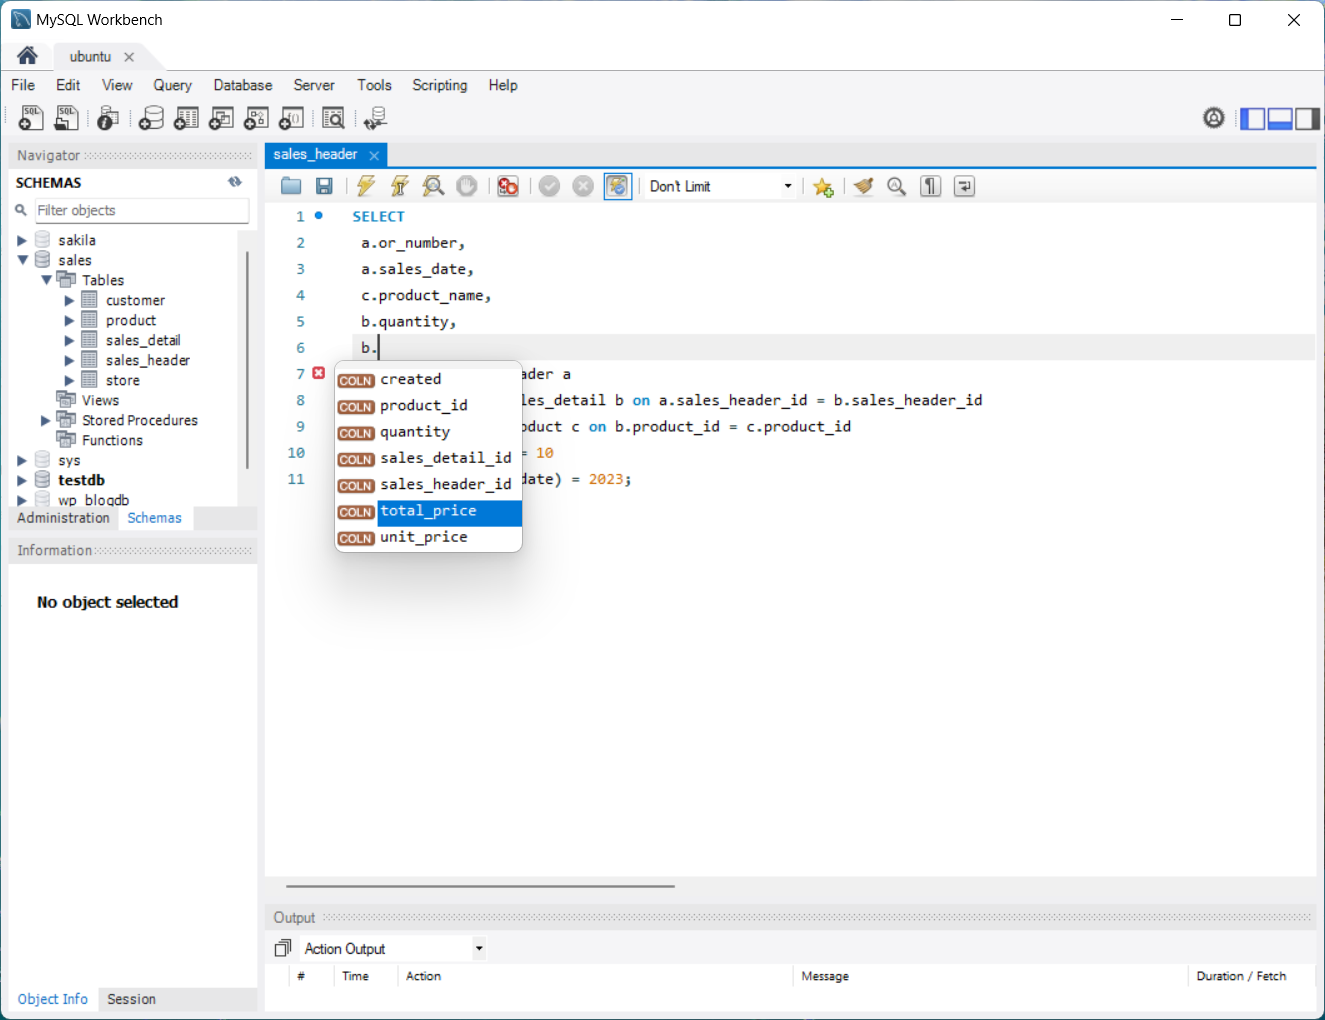Viewport: 1325px width, 1020px height.
Task: Expand the testdb schema
Action: click(22, 480)
